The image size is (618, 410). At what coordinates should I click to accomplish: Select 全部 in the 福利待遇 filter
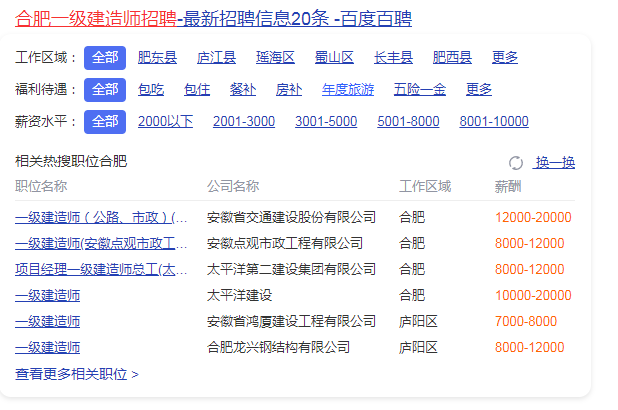105,90
